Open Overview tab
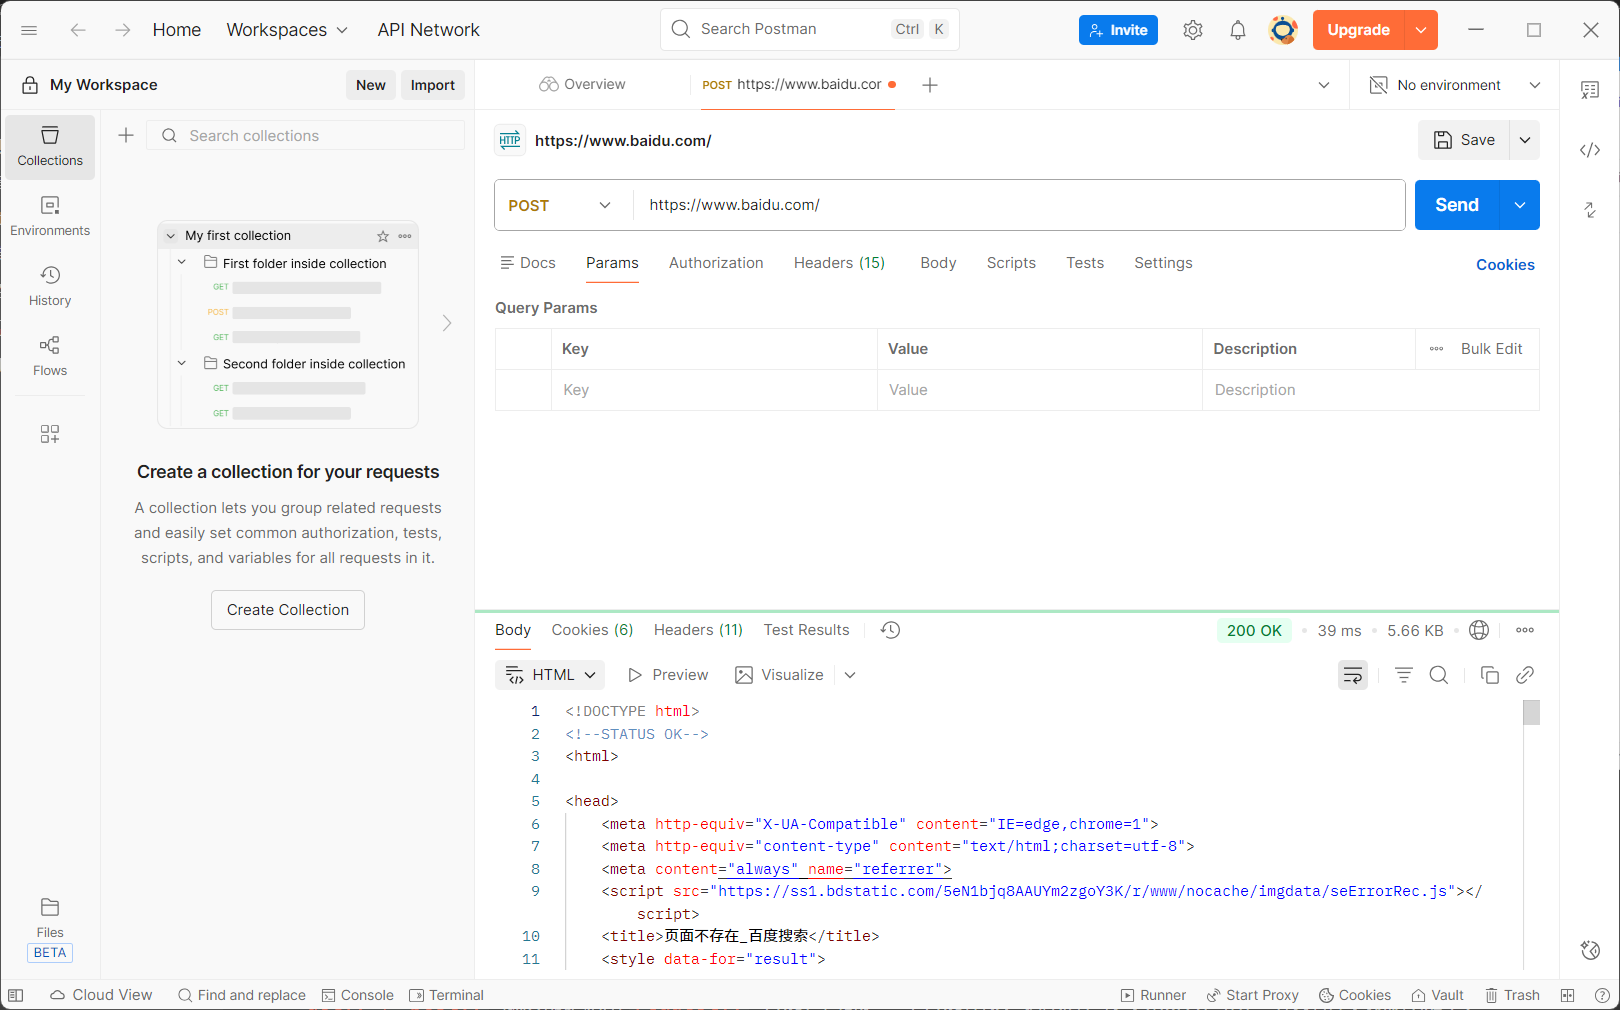This screenshot has width=1620, height=1010. (x=582, y=85)
